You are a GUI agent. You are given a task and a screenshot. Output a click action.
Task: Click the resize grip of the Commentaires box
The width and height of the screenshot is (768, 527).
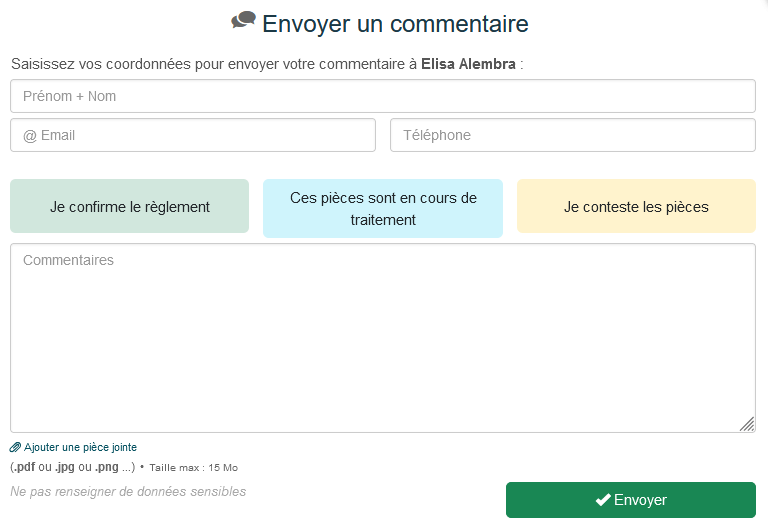[747, 424]
